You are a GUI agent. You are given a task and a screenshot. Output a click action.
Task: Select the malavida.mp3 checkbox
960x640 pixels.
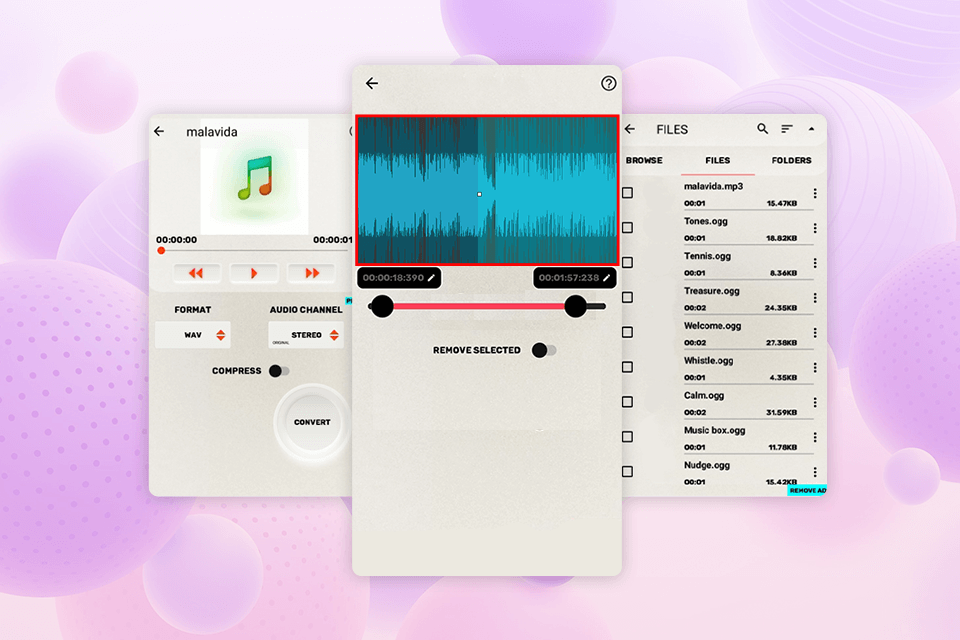(628, 193)
